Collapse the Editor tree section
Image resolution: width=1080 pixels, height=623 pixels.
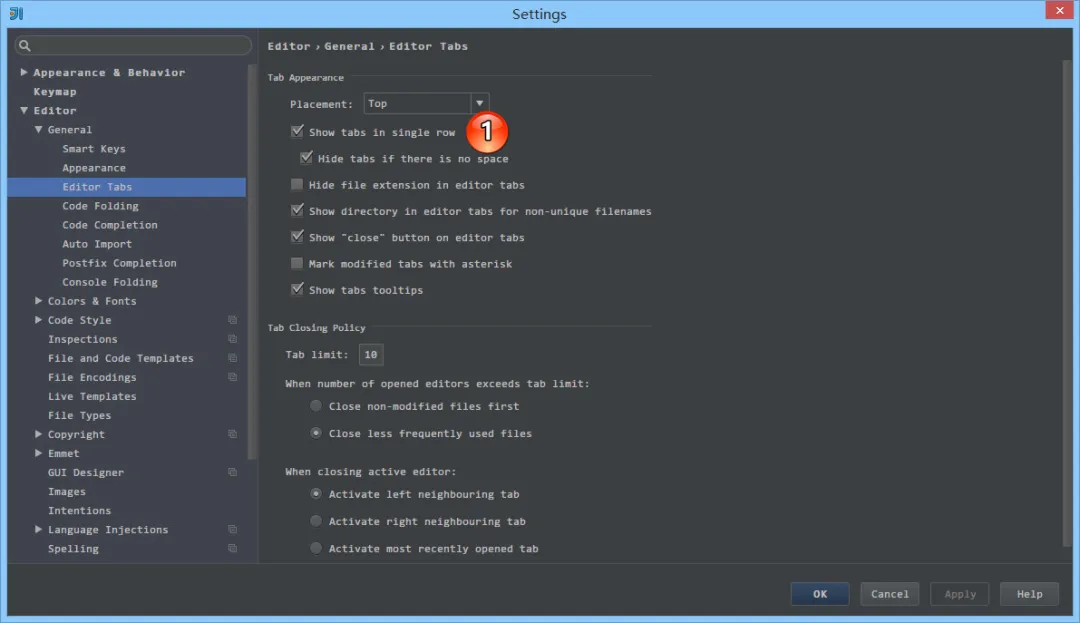coord(23,110)
